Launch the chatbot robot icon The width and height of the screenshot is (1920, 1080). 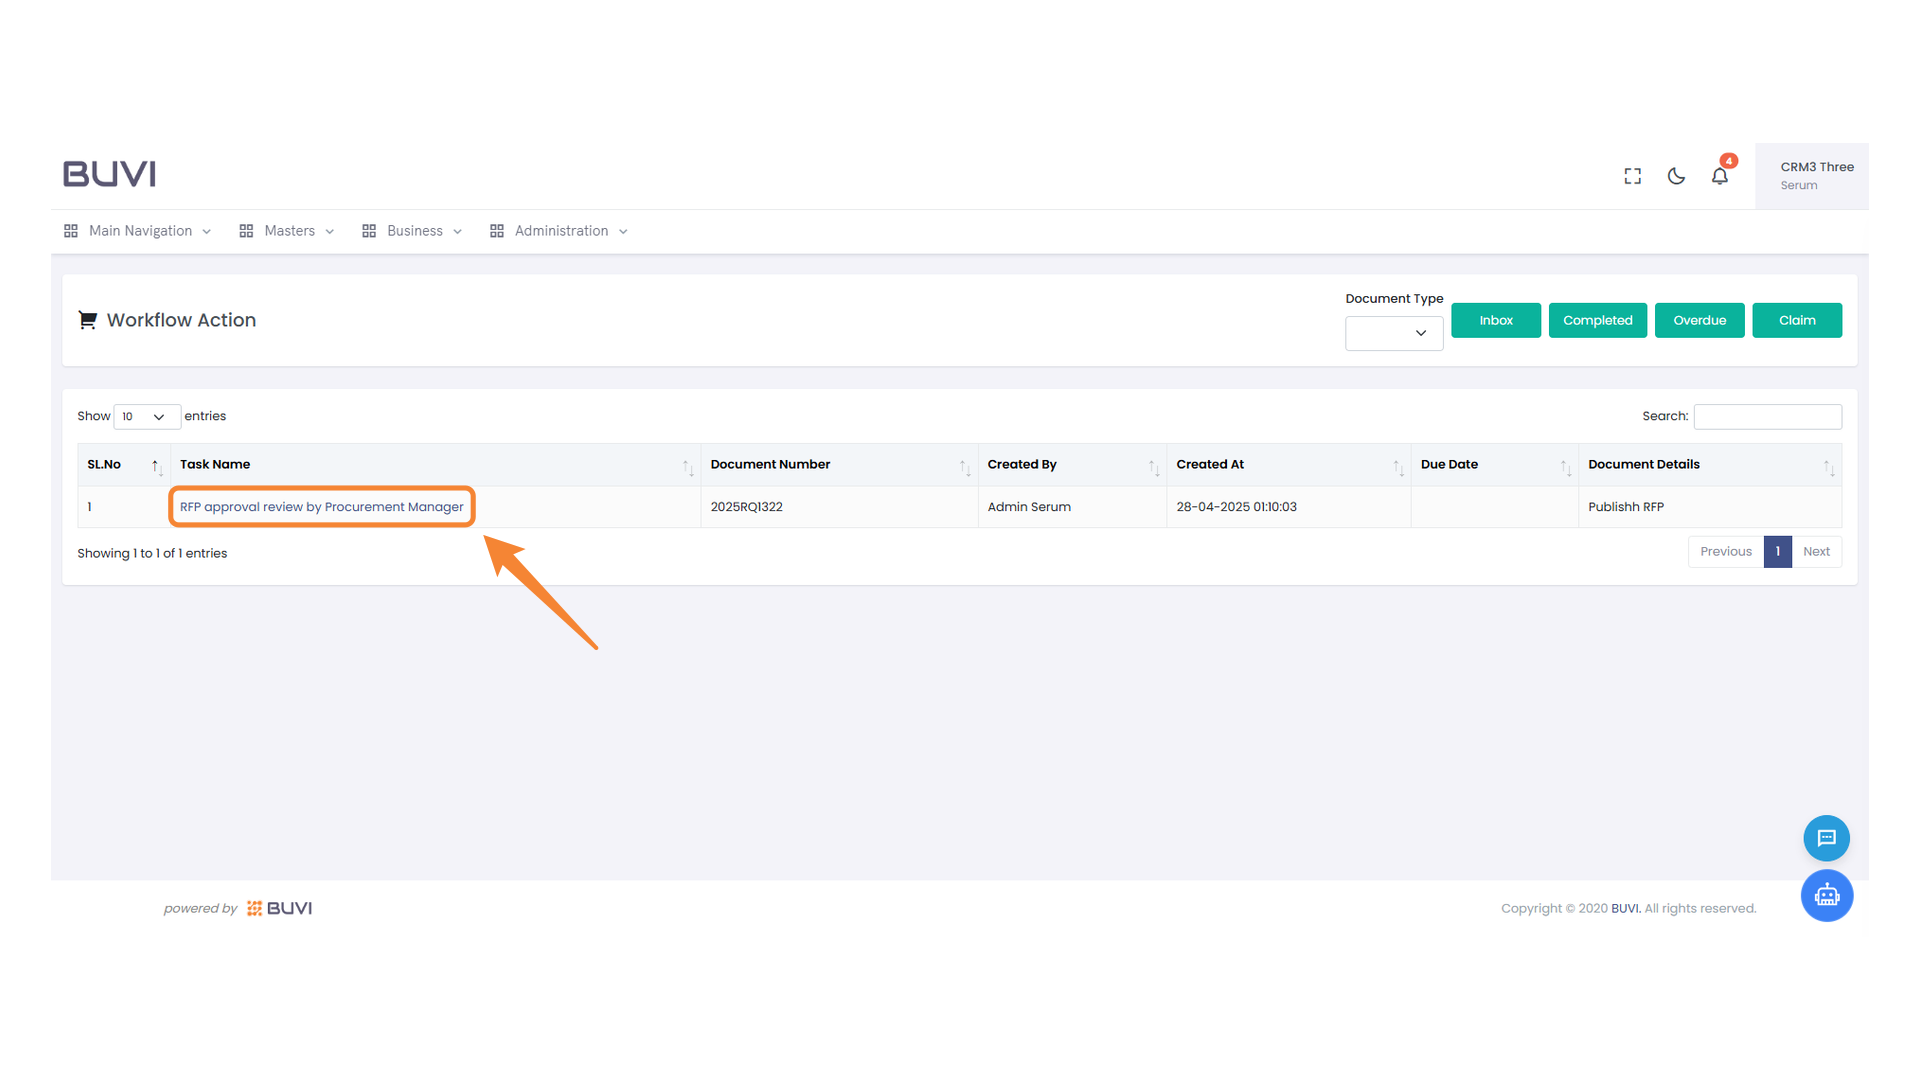1826,896
